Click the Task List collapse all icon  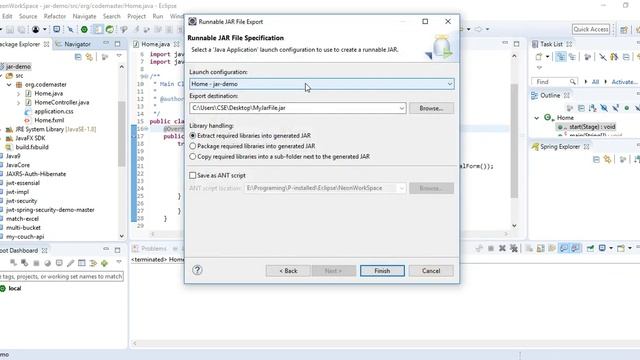point(626,57)
